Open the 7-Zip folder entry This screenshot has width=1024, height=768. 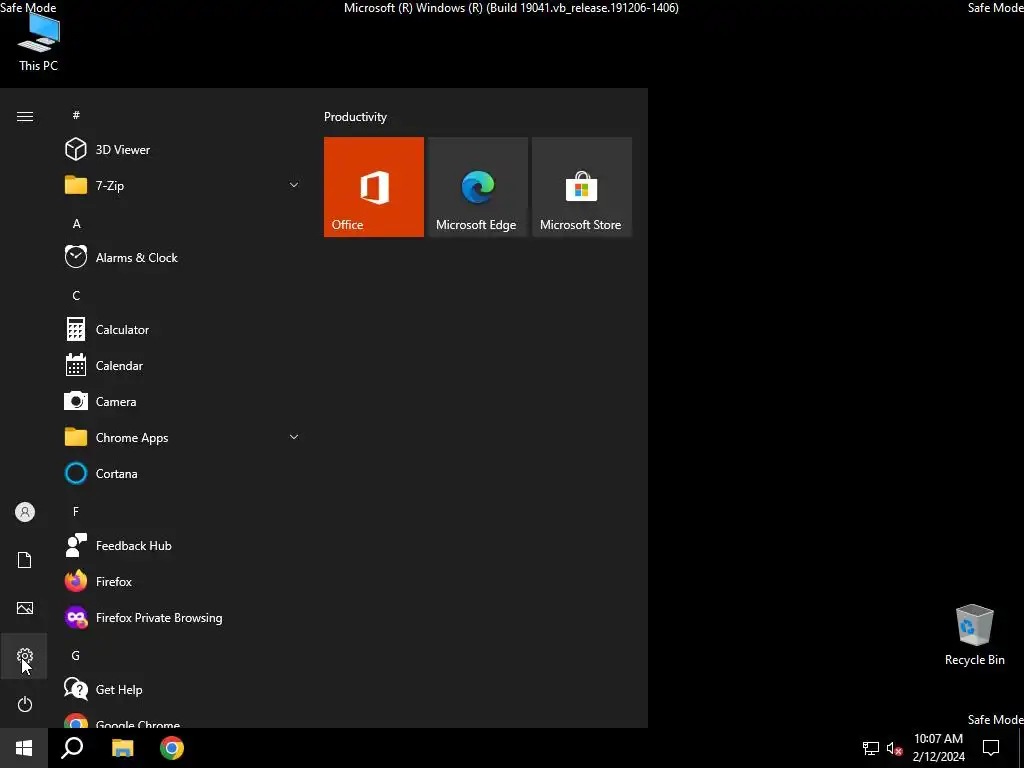point(182,185)
